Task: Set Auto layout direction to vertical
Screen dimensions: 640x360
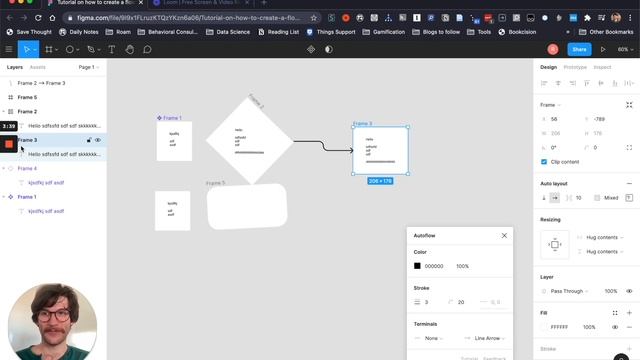Action: point(544,198)
